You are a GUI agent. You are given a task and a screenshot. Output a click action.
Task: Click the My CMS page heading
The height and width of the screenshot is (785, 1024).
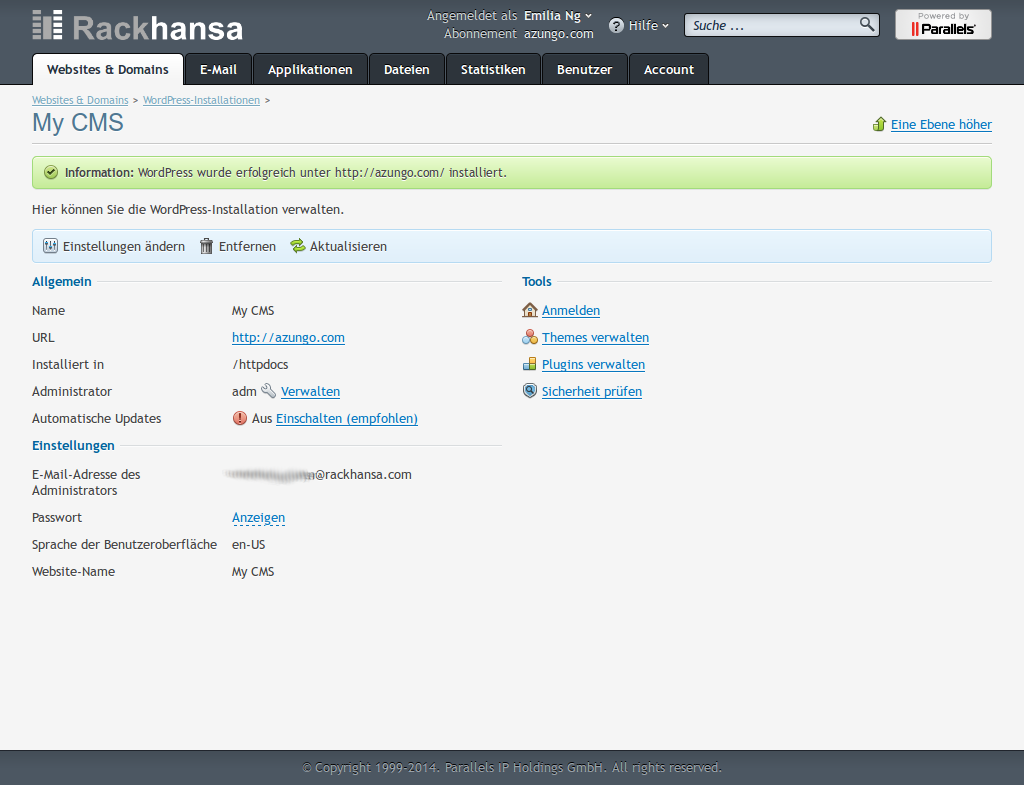click(78, 123)
